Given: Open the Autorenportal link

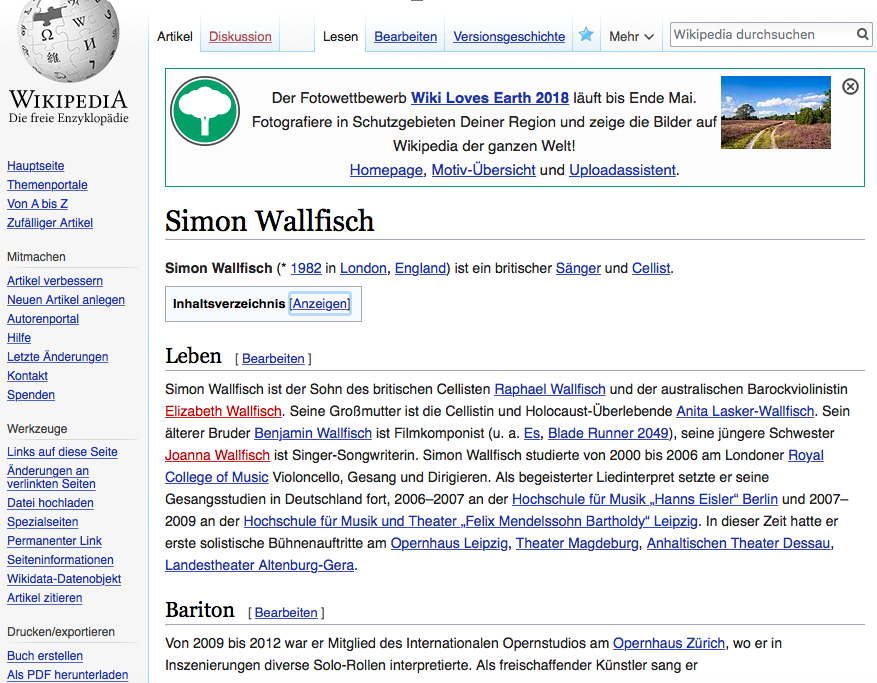Looking at the screenshot, I should point(43,319).
